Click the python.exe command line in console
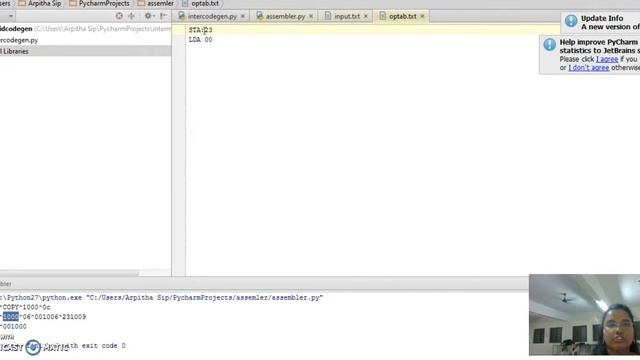The width and height of the screenshot is (640, 360). click(x=162, y=298)
